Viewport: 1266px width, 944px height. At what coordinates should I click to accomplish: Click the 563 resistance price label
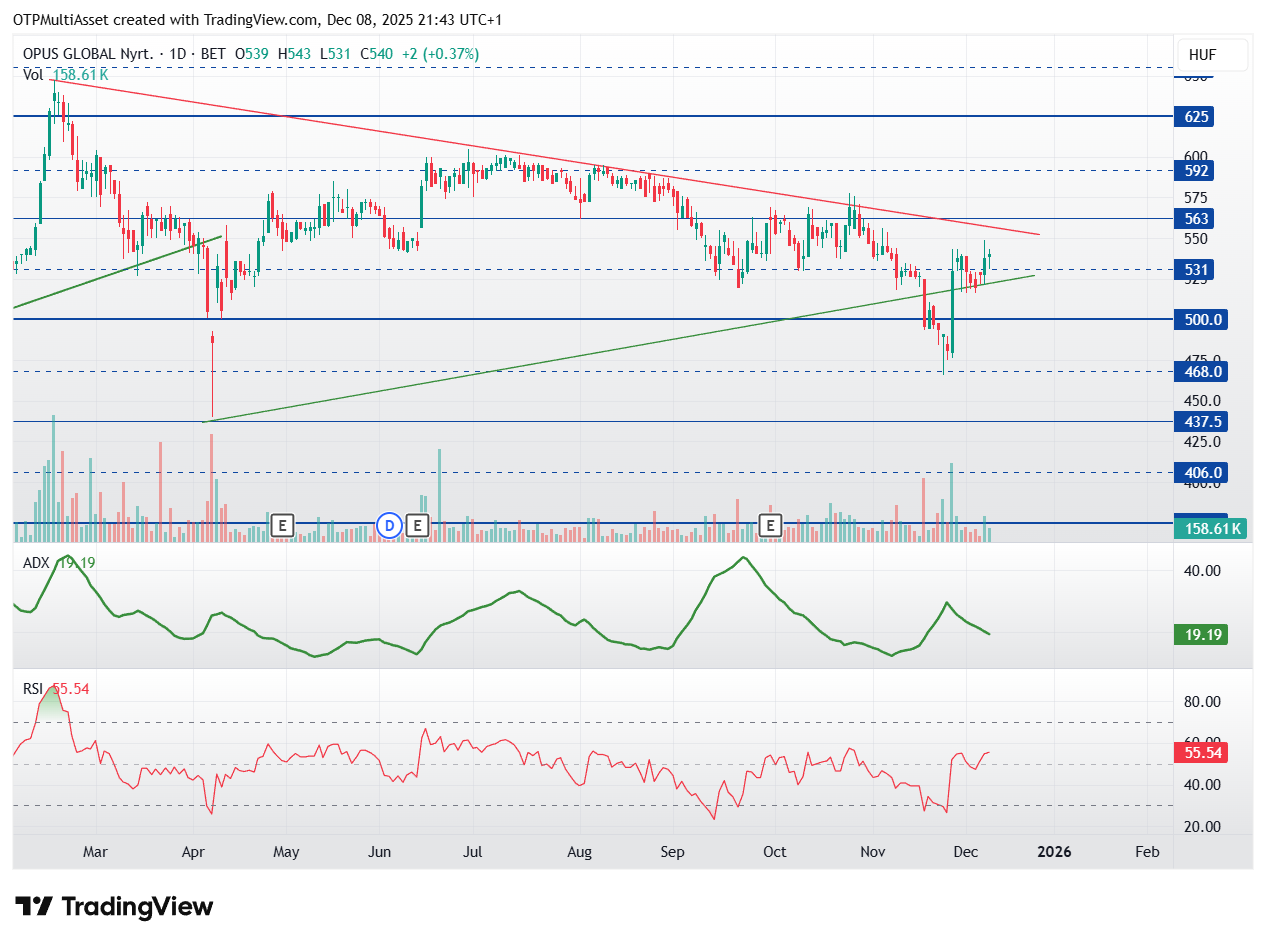1197,218
